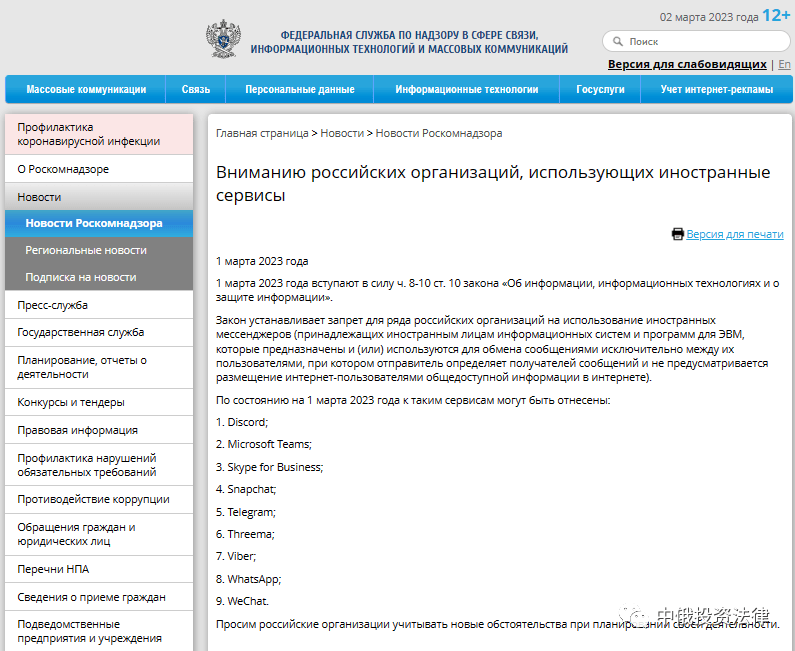
Task: Click the printer icon beside Версия для печати
Action: (x=677, y=234)
